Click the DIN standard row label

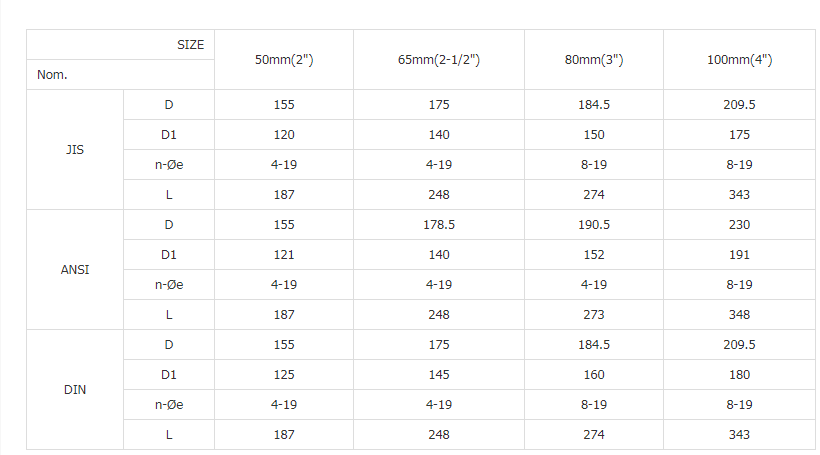[75, 390]
